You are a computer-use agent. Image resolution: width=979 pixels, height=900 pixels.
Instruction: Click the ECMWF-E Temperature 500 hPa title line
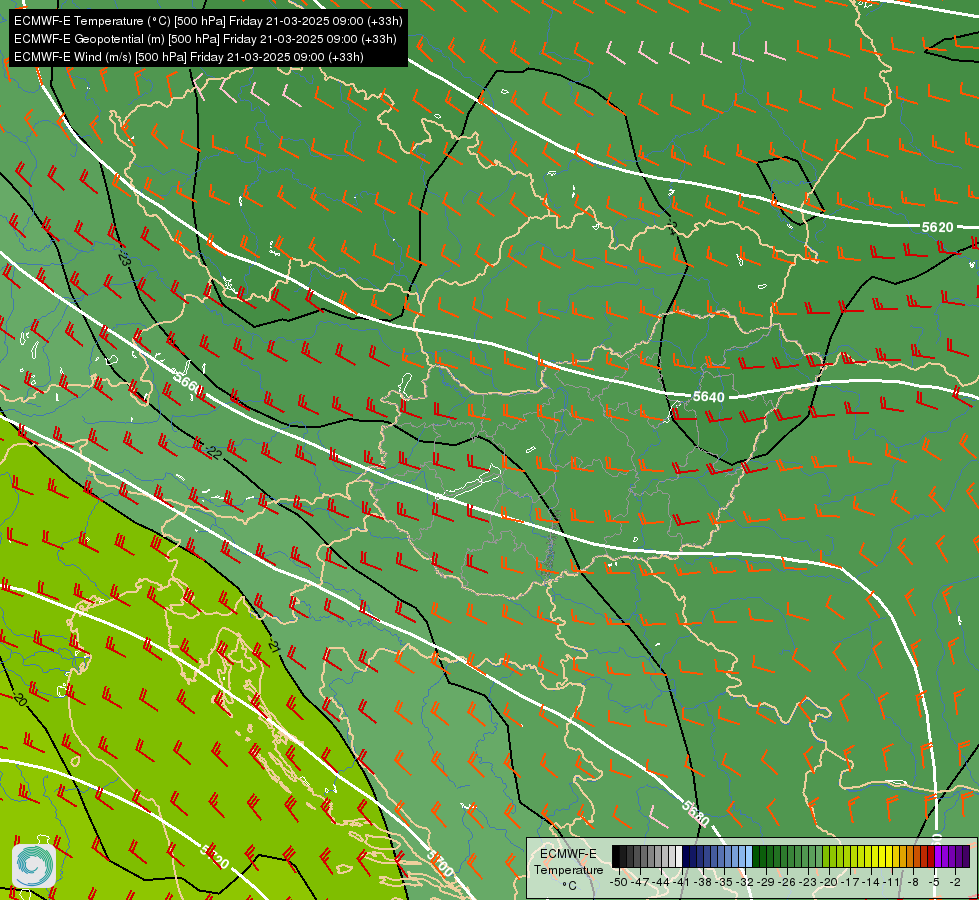(x=208, y=21)
